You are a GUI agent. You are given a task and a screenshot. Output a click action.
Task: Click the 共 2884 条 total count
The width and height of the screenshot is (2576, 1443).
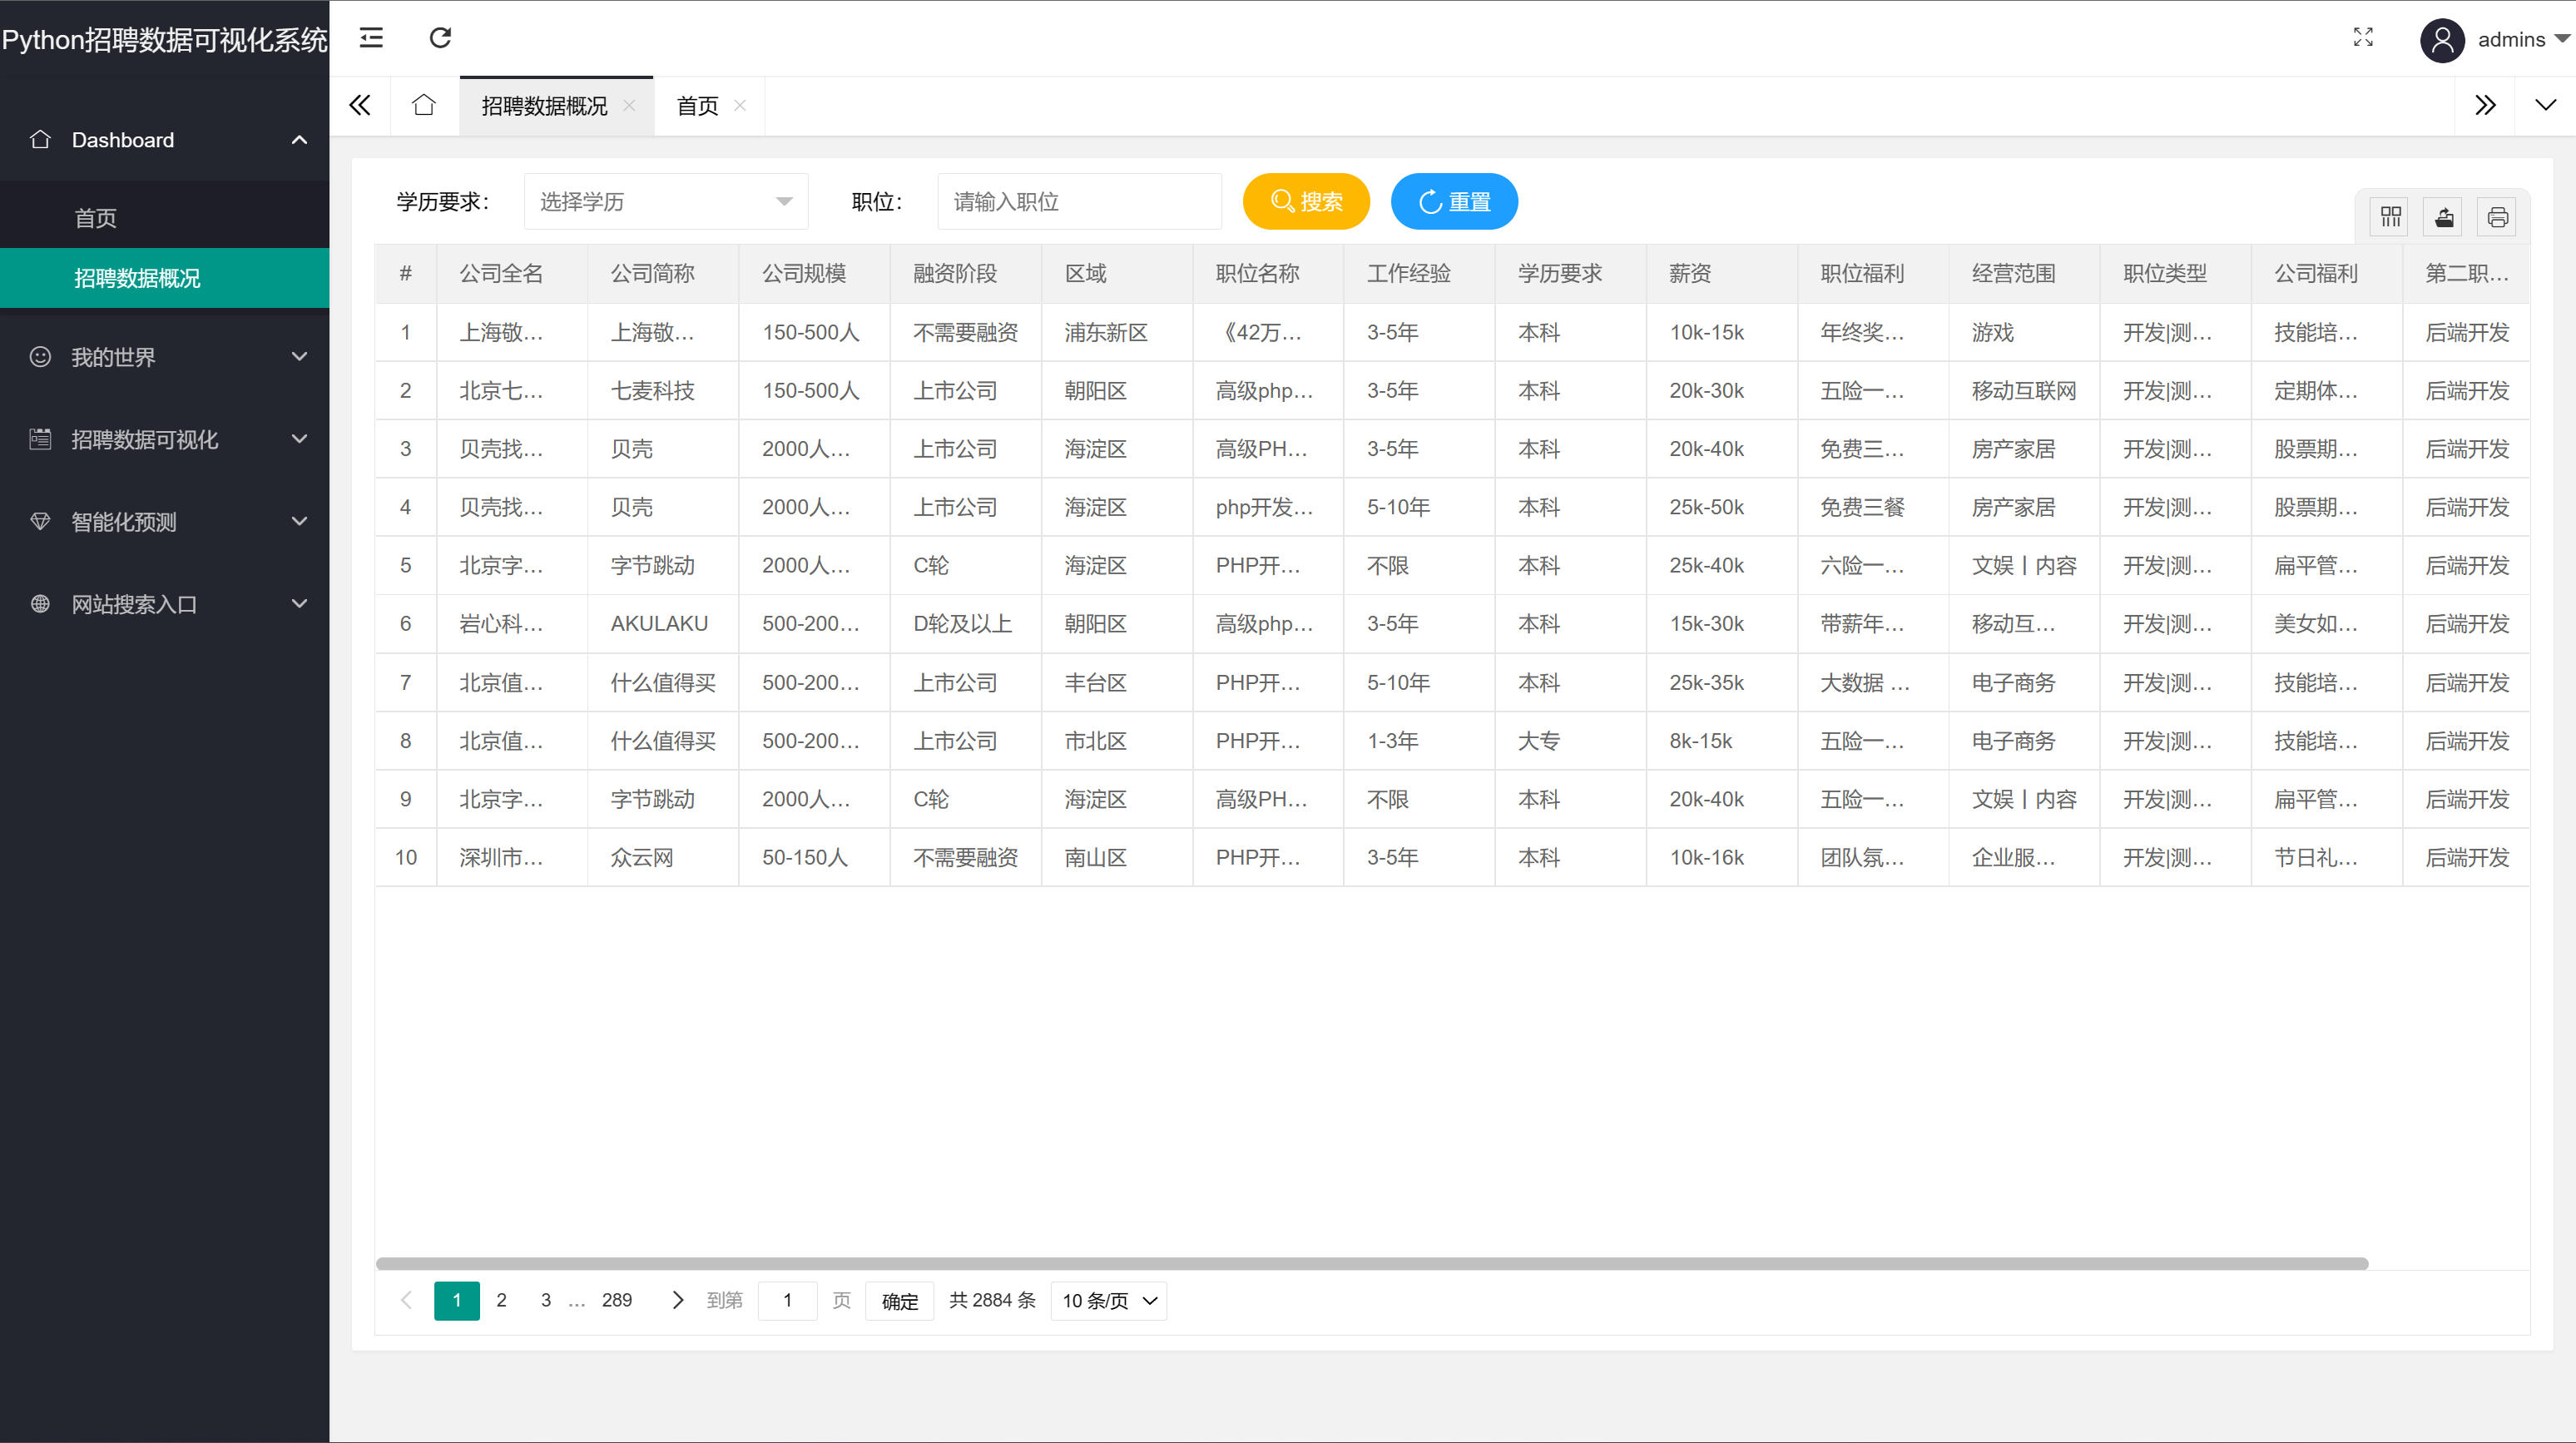pos(993,1300)
